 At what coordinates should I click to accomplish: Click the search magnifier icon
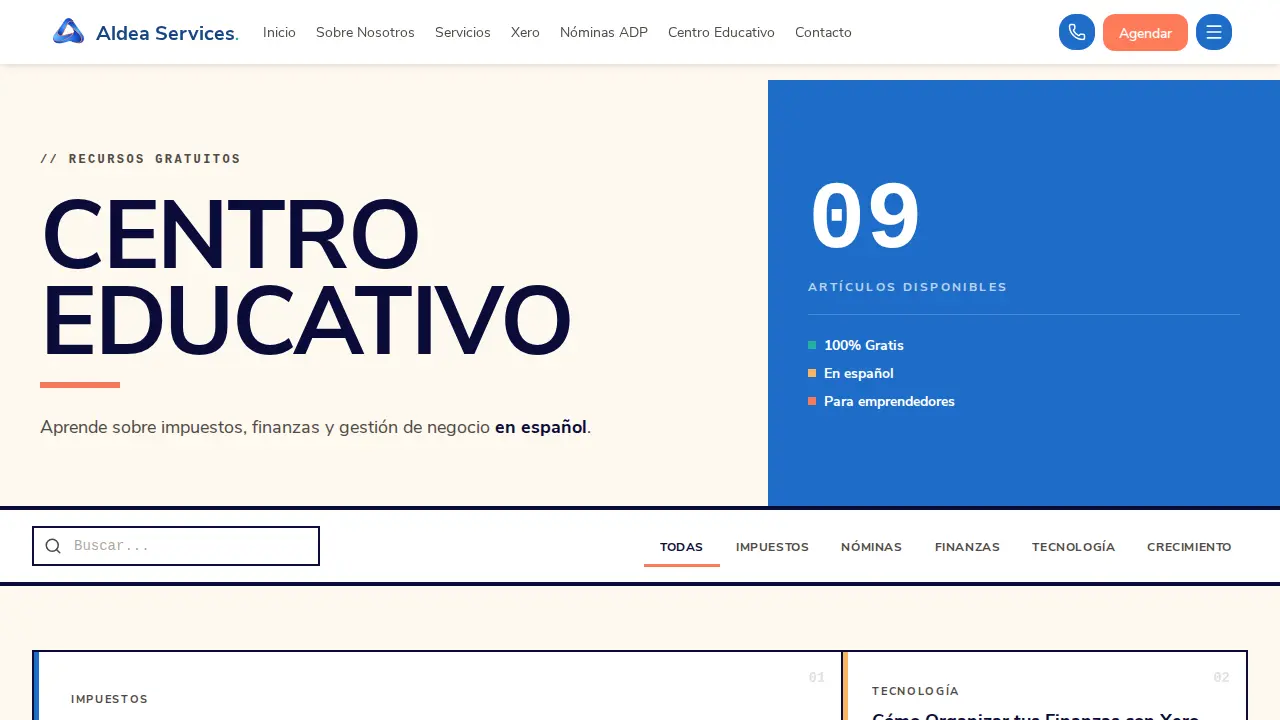click(x=53, y=546)
